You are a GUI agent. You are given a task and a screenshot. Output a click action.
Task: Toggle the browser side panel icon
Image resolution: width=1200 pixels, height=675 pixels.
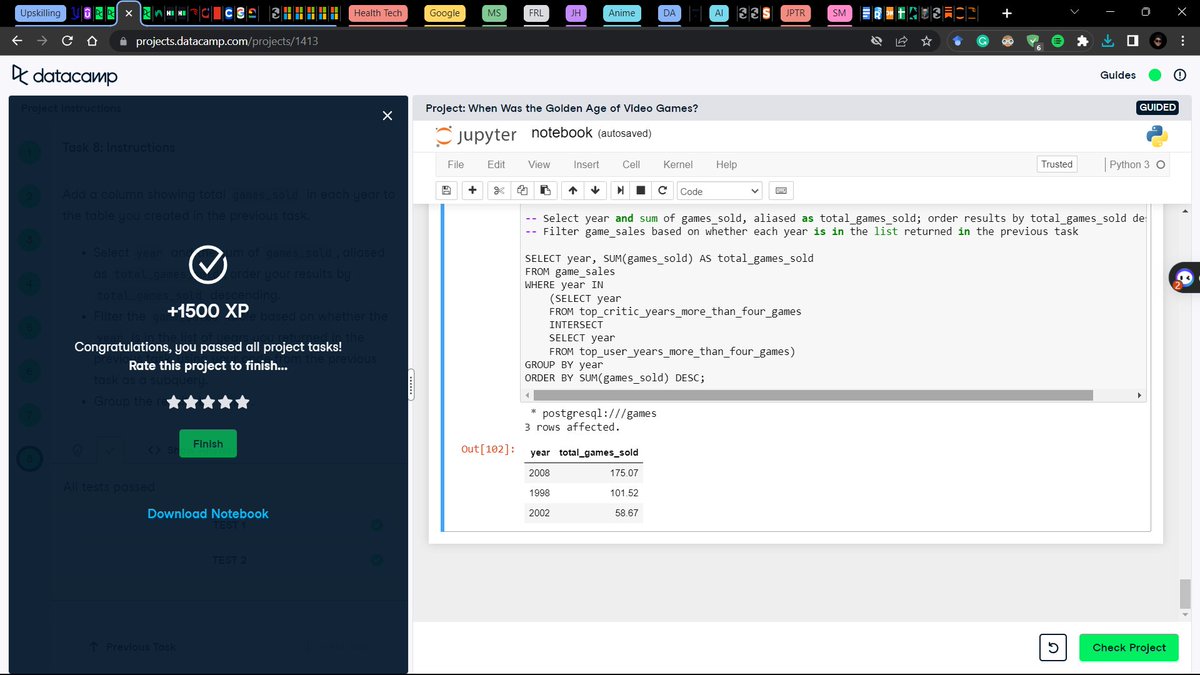[x=1132, y=42]
